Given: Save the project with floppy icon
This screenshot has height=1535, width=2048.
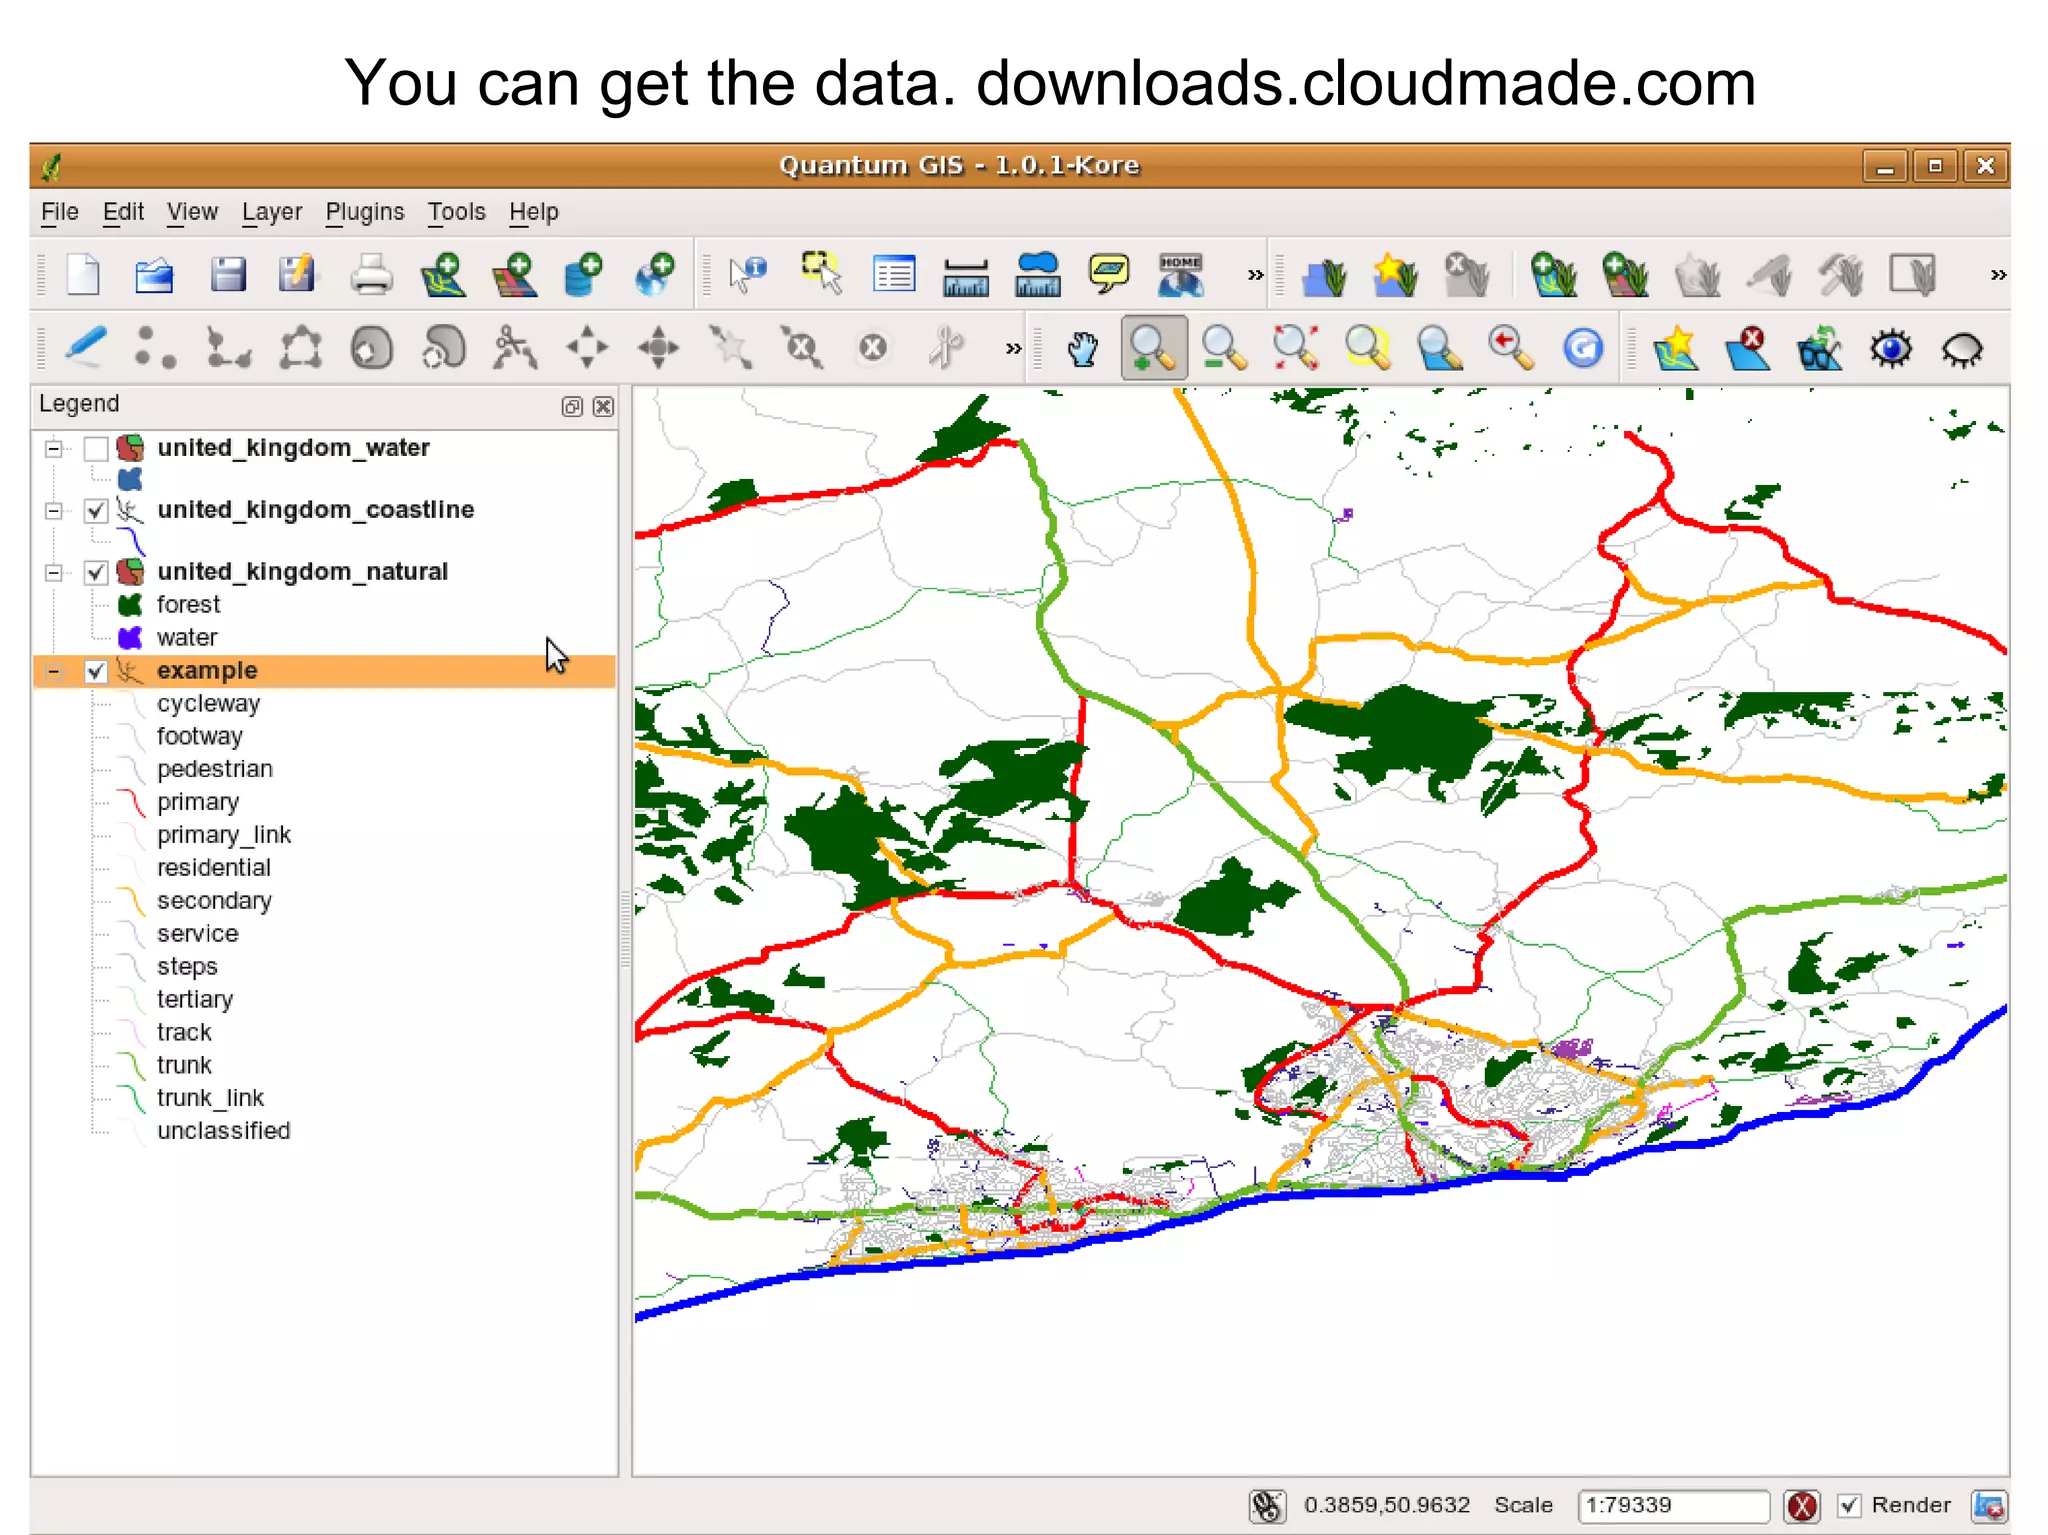Looking at the screenshot, I should pyautogui.click(x=228, y=274).
